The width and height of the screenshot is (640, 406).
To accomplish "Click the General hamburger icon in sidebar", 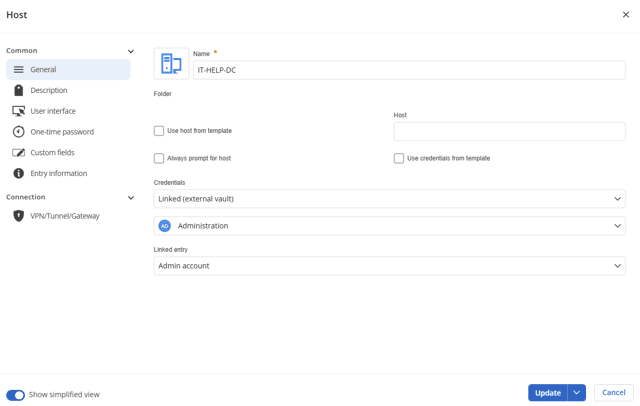I will (x=18, y=70).
